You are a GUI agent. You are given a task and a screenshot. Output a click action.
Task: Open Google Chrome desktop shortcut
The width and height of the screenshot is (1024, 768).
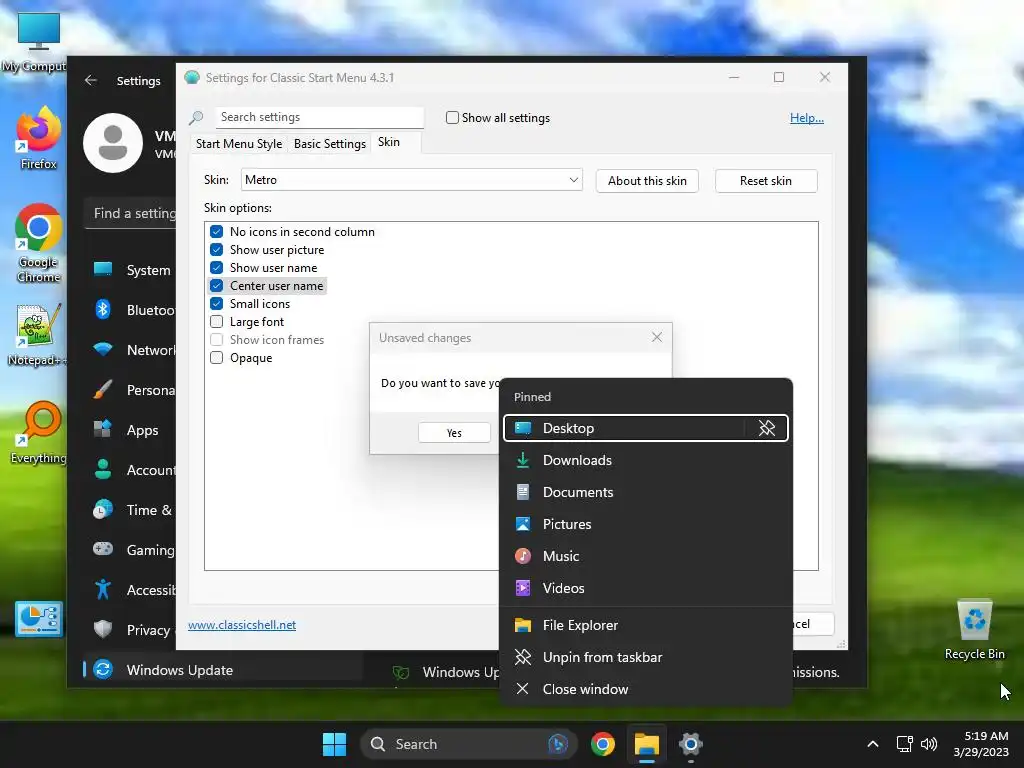(39, 243)
